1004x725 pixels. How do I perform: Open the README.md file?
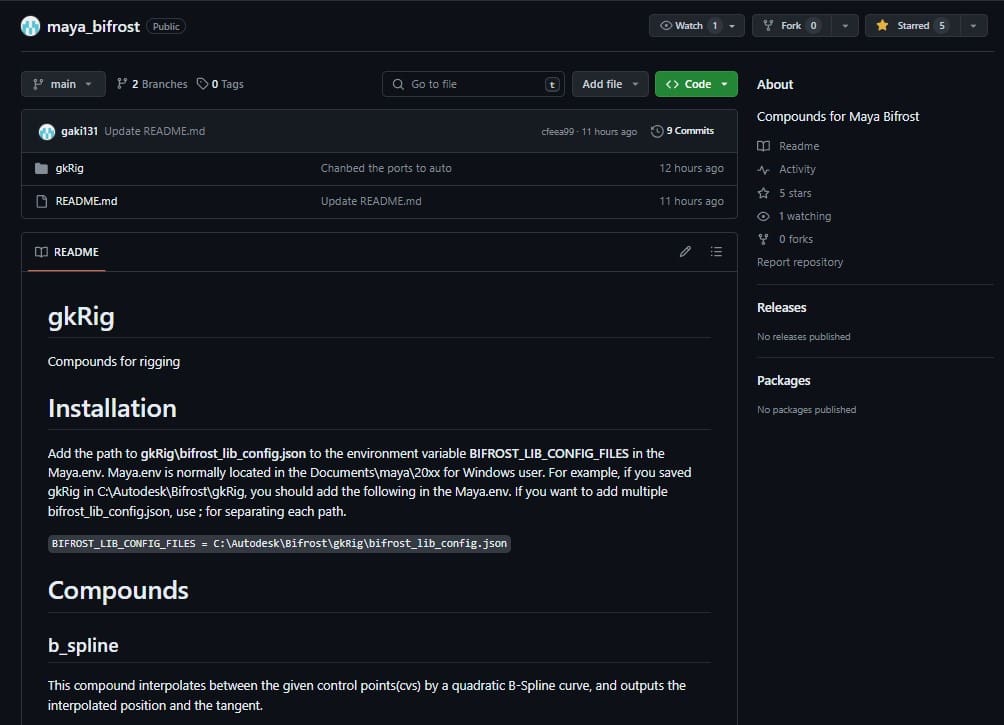tap(86, 201)
